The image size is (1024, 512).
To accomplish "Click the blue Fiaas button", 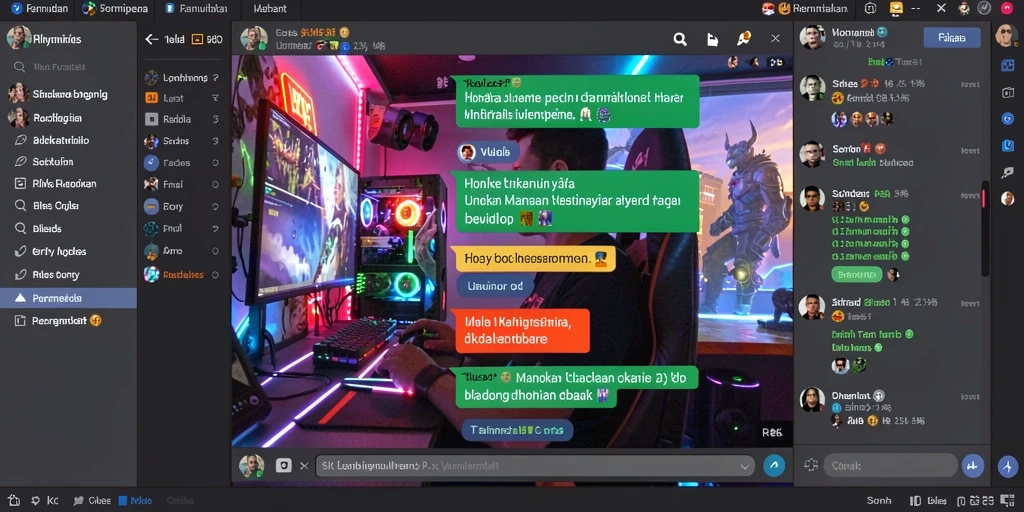I will (x=952, y=38).
